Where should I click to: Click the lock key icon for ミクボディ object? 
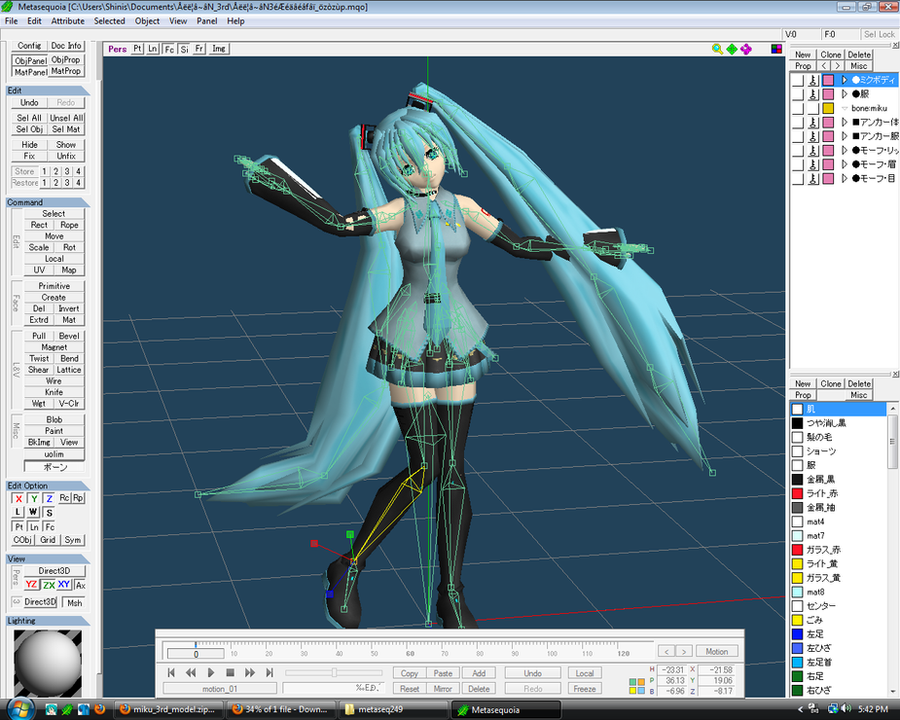813,80
